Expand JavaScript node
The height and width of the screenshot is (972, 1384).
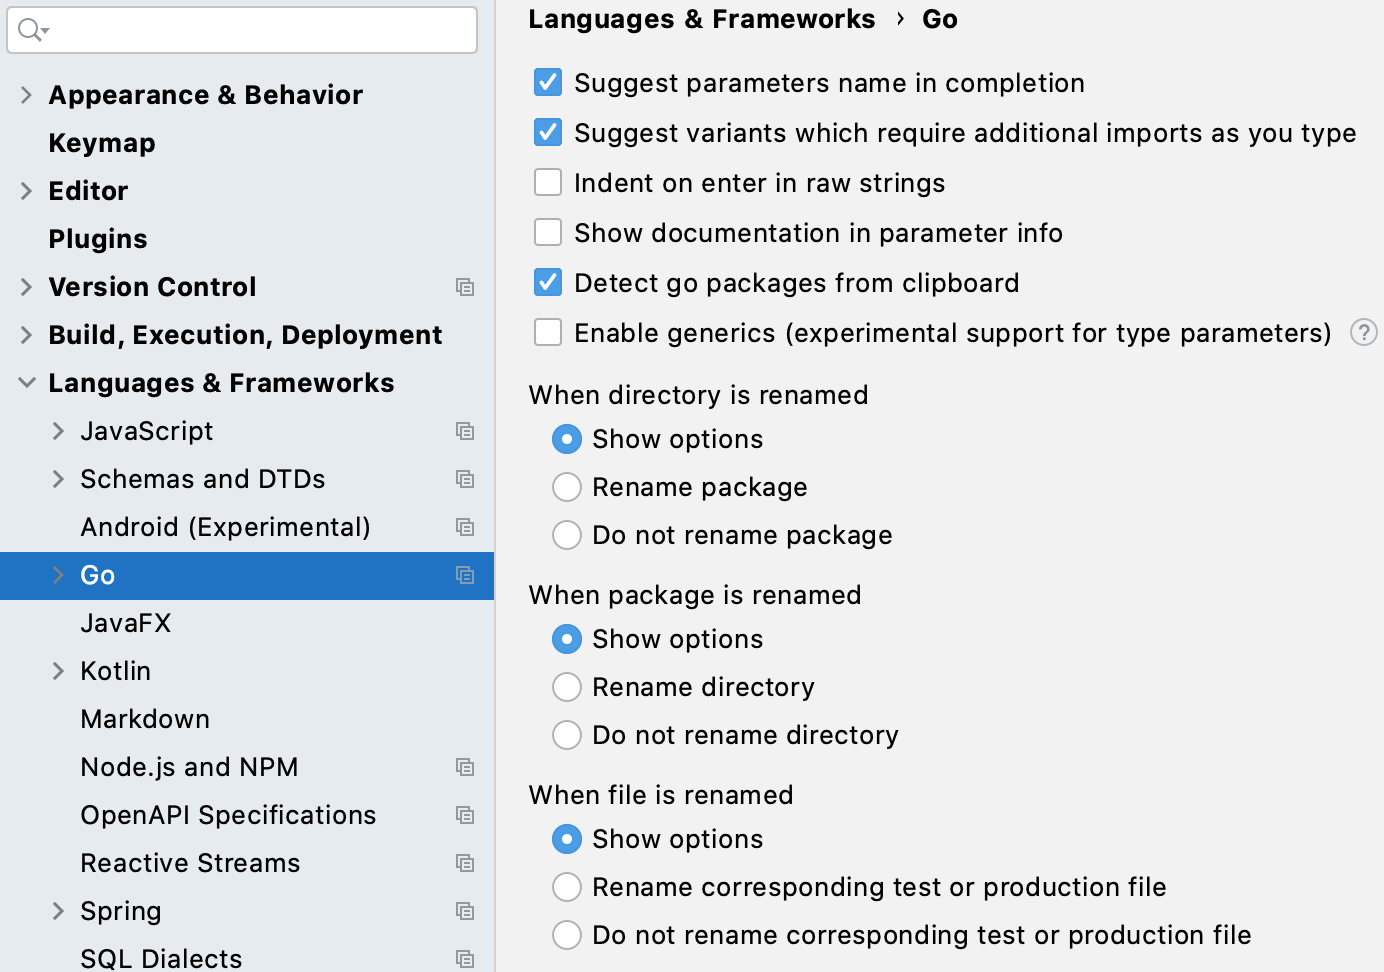(58, 431)
